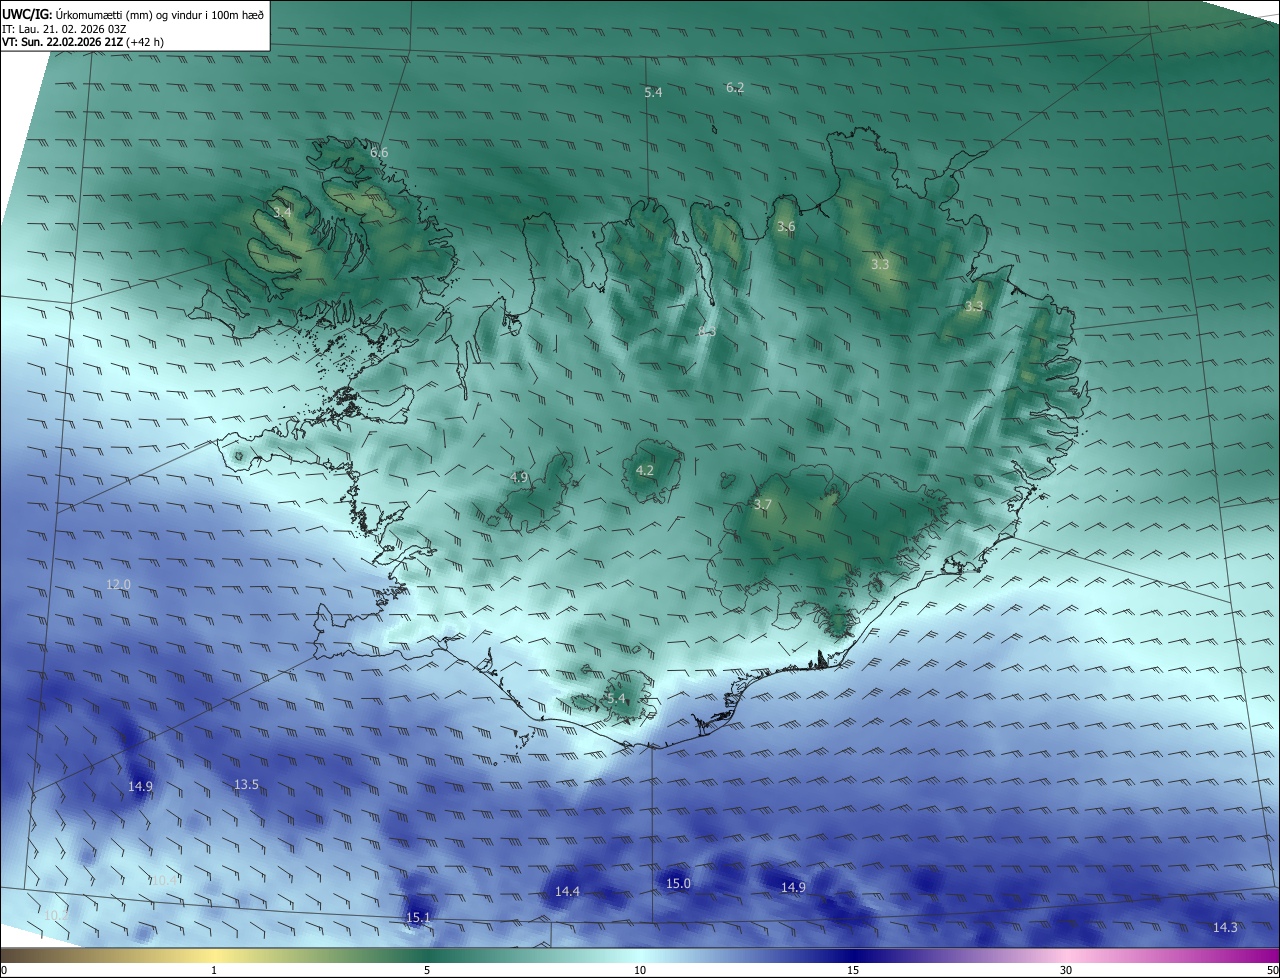
Task: Click the 15.1 value label
Action: click(418, 918)
